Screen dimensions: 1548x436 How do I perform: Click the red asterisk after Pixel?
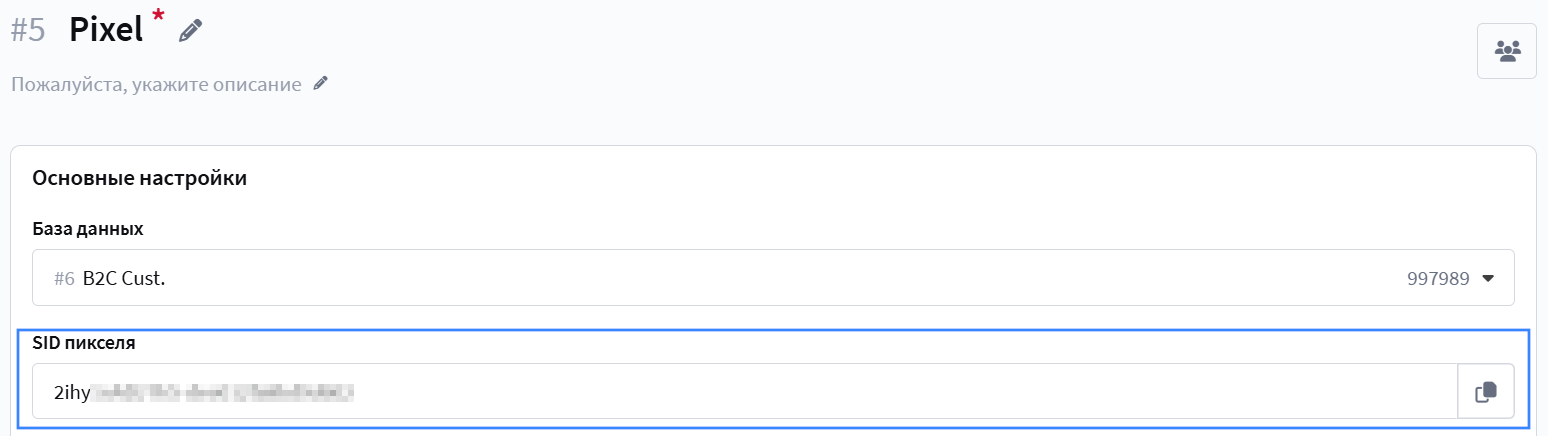pos(158,16)
